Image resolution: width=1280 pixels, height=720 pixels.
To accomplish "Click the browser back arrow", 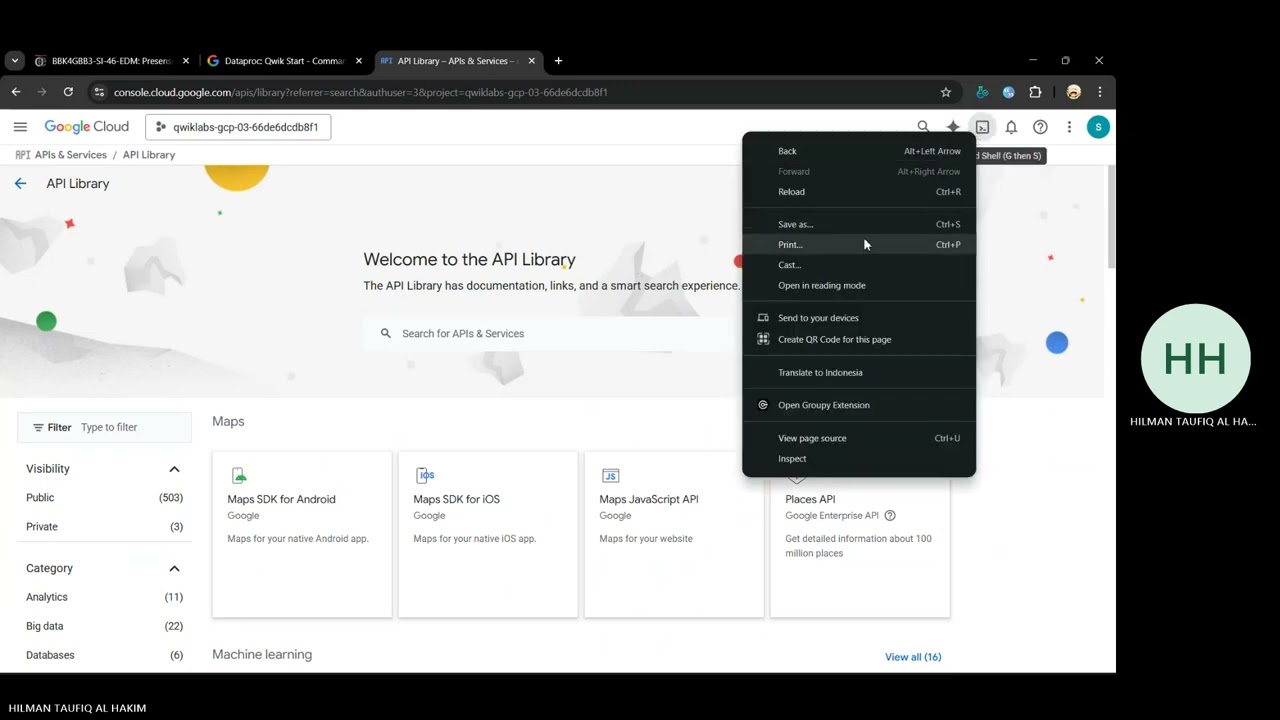I will coord(16,92).
